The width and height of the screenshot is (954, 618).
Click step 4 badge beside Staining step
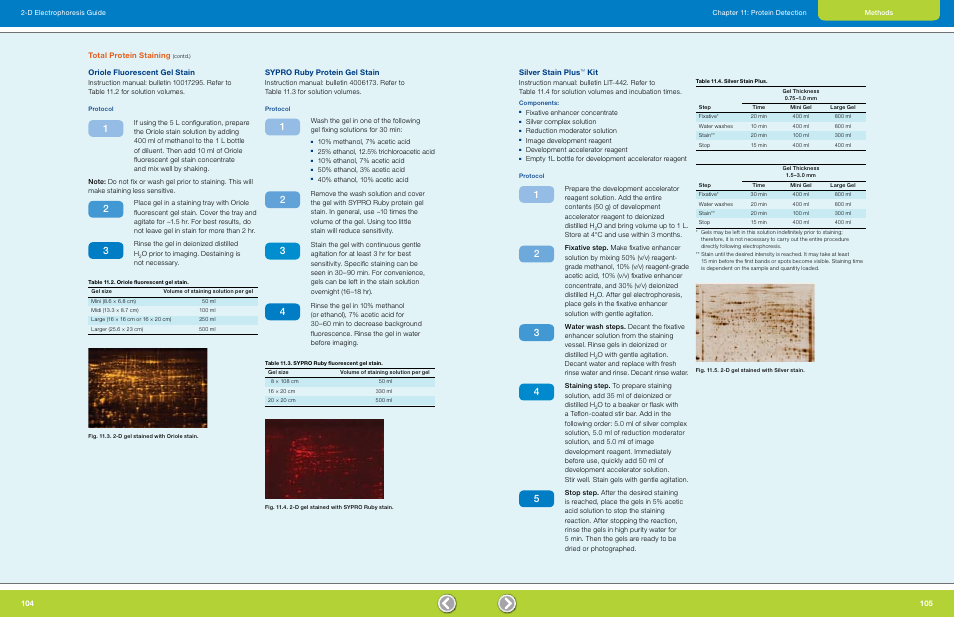pyautogui.click(x=536, y=392)
